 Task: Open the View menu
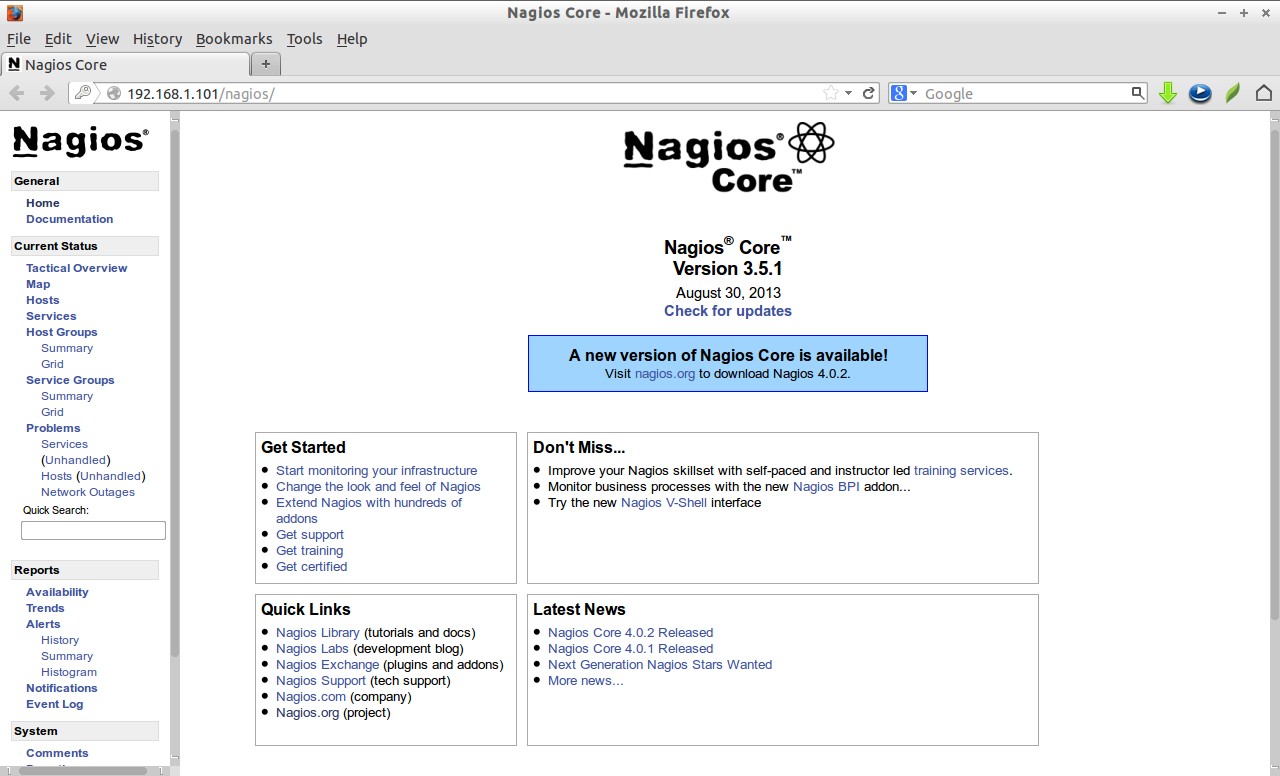[x=102, y=39]
